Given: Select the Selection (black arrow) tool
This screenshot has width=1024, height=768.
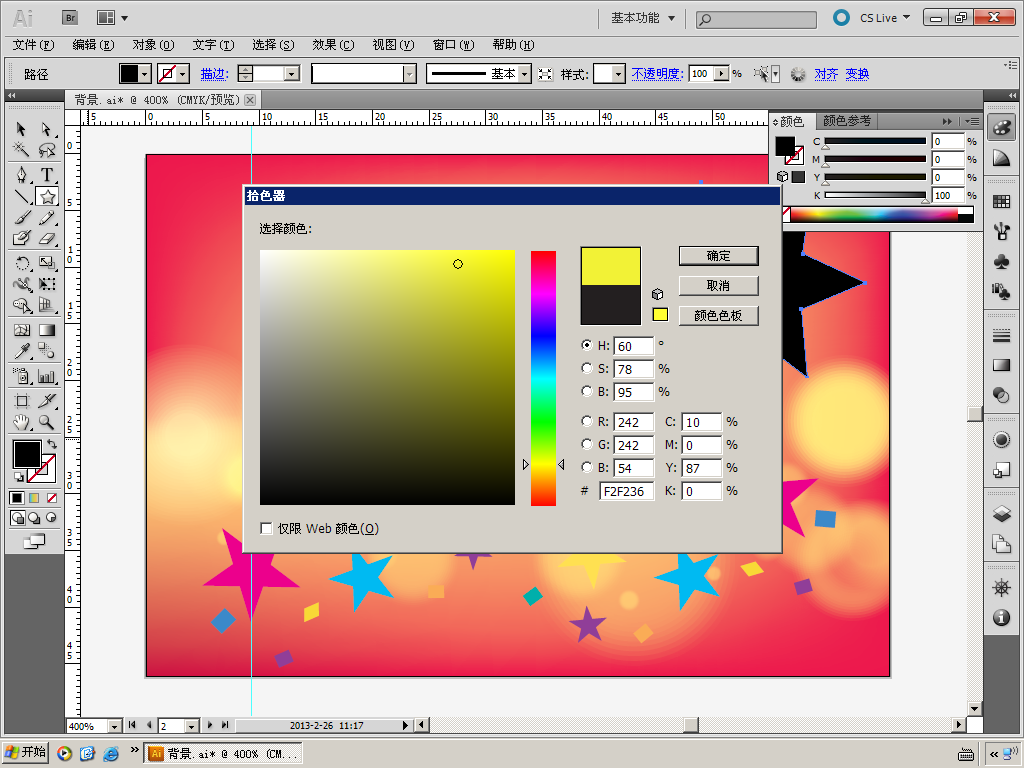Looking at the screenshot, I should tap(21, 129).
